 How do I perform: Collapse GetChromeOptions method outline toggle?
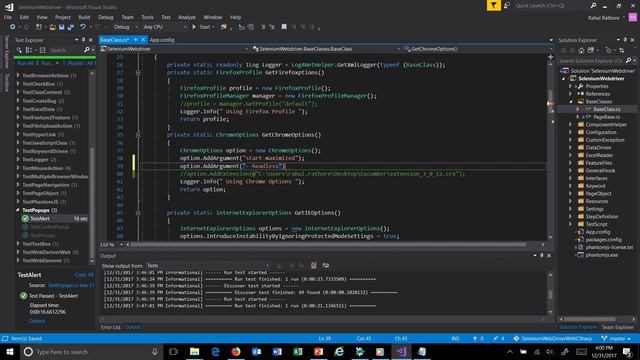click(138, 135)
